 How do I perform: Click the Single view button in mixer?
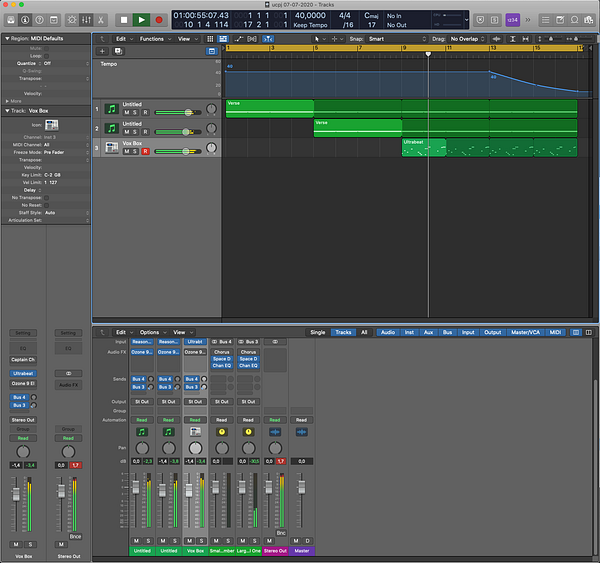(x=317, y=332)
